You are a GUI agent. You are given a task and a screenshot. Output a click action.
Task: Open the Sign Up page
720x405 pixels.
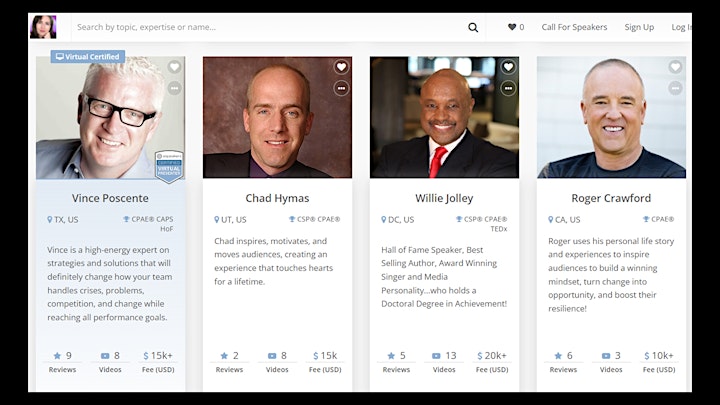(639, 27)
